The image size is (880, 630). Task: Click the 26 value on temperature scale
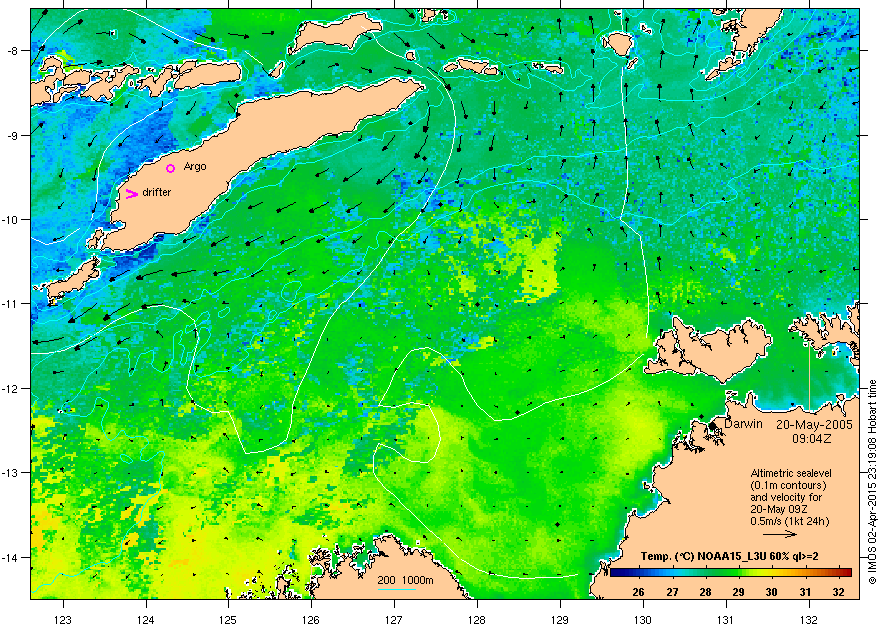pos(638,592)
